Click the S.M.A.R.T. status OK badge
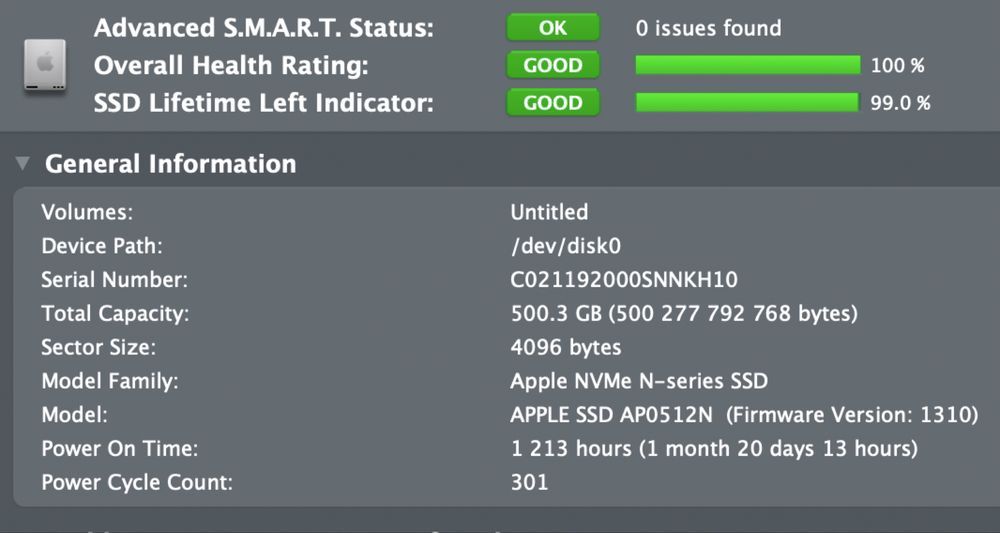This screenshot has width=1000, height=533. click(553, 28)
